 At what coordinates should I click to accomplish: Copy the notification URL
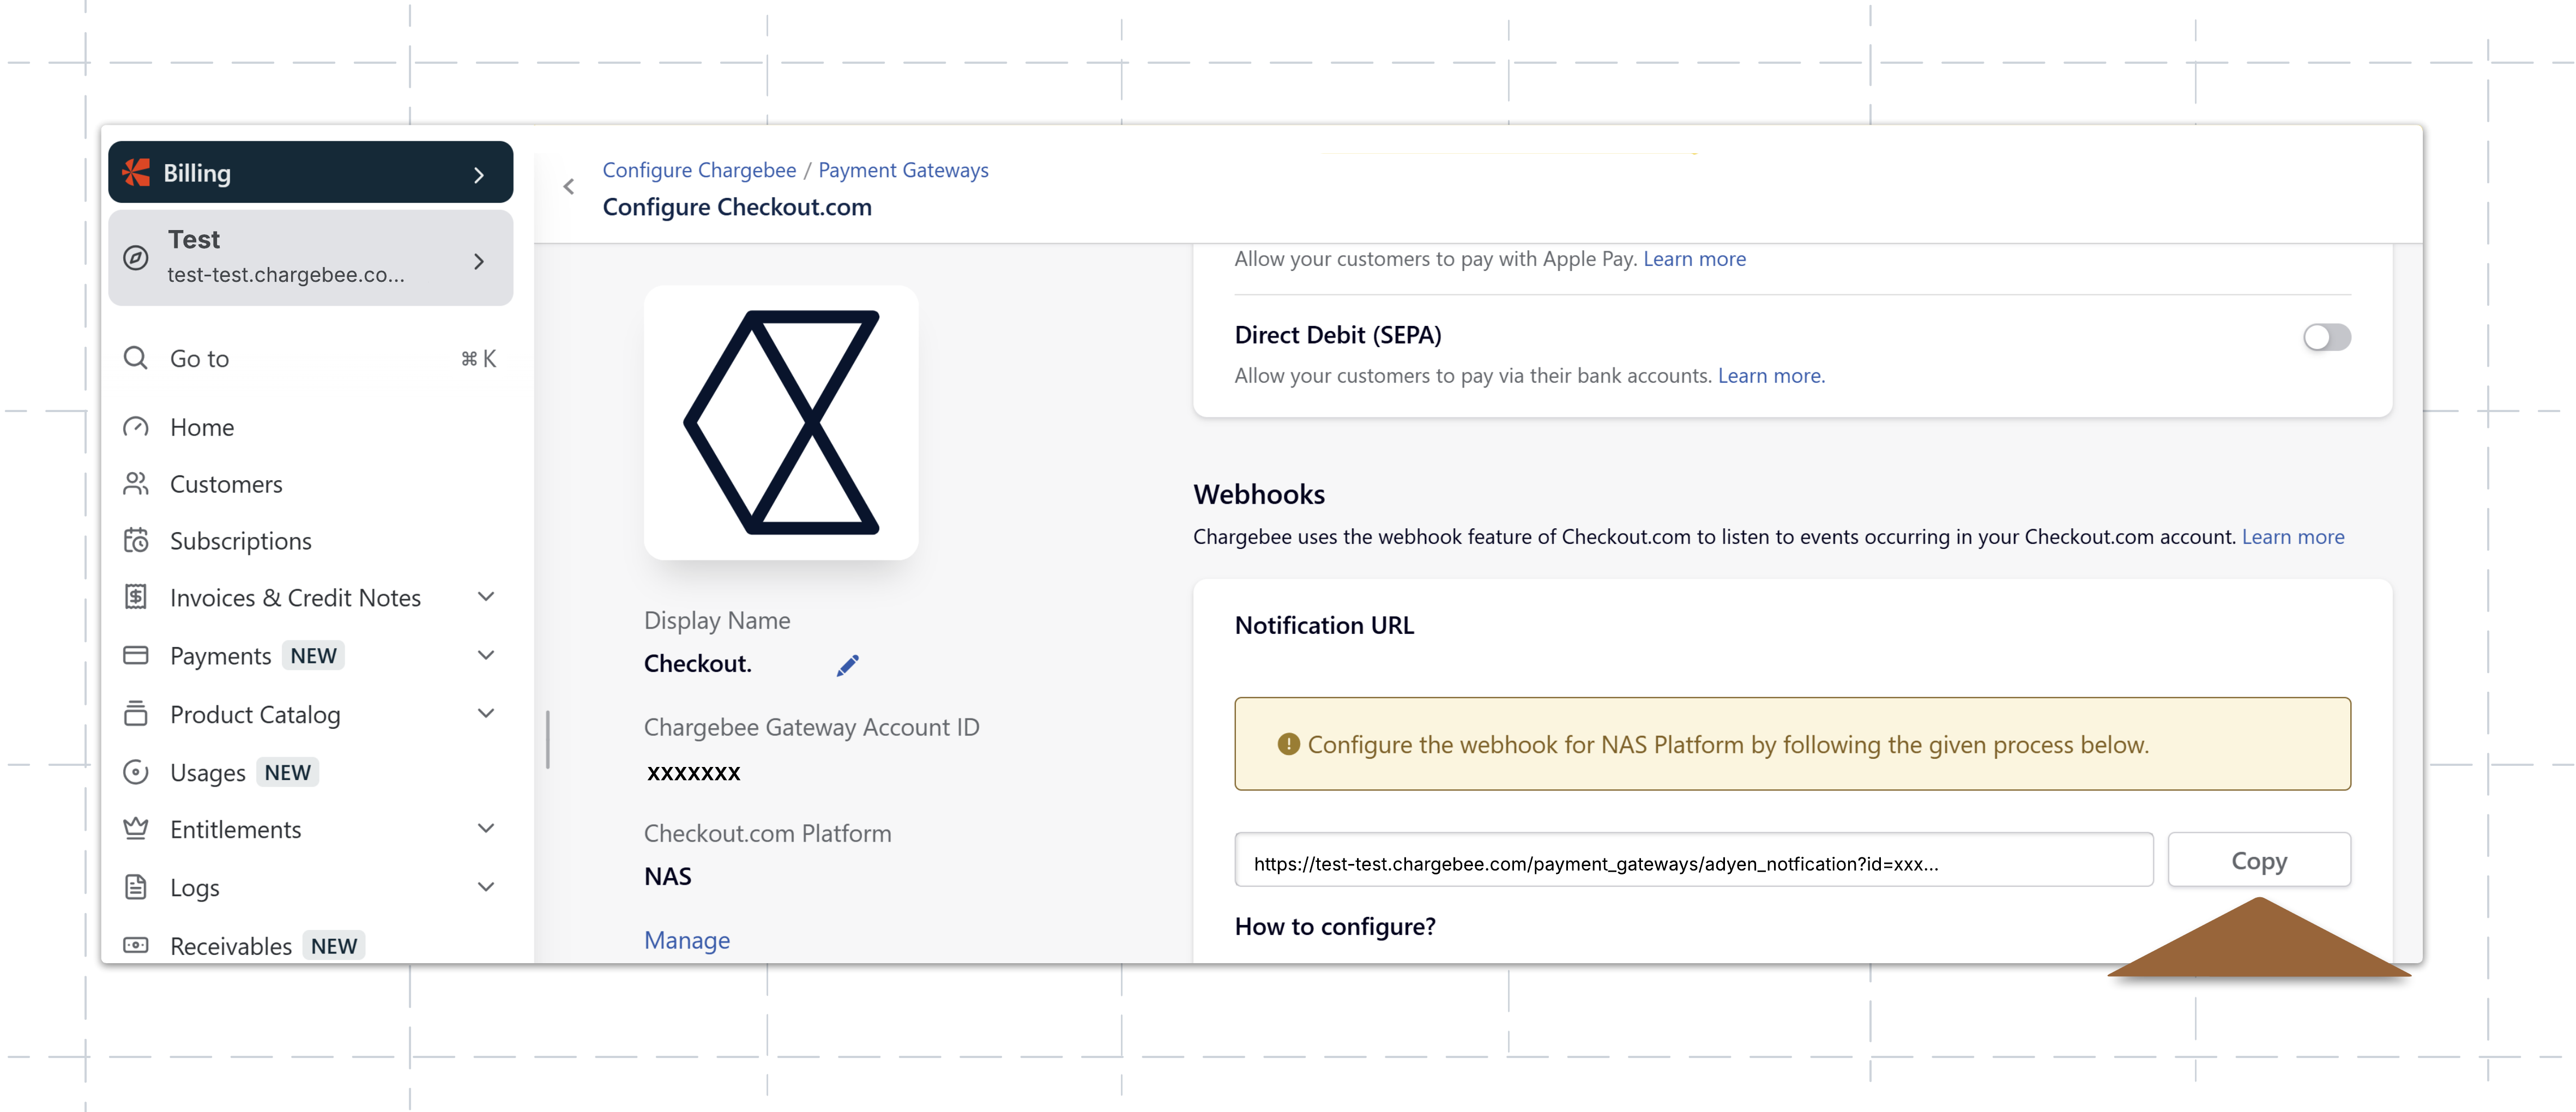click(2259, 860)
